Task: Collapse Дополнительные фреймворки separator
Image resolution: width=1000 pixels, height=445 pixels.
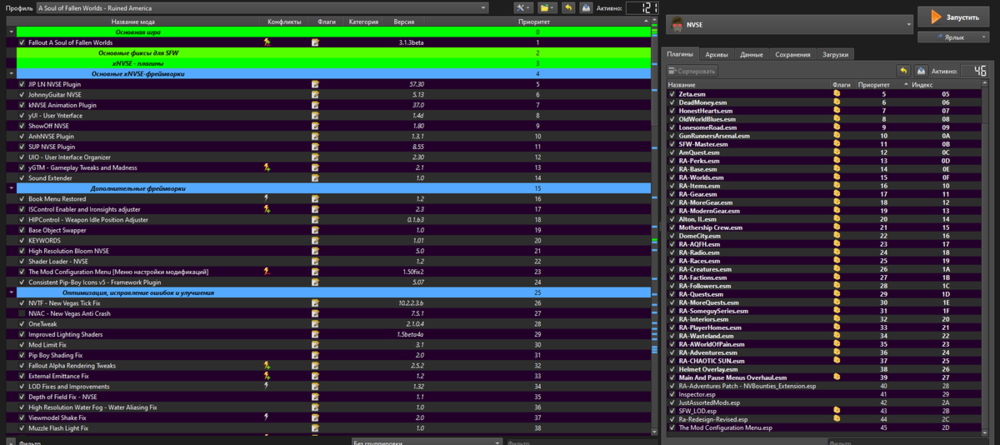Action: pyautogui.click(x=11, y=189)
